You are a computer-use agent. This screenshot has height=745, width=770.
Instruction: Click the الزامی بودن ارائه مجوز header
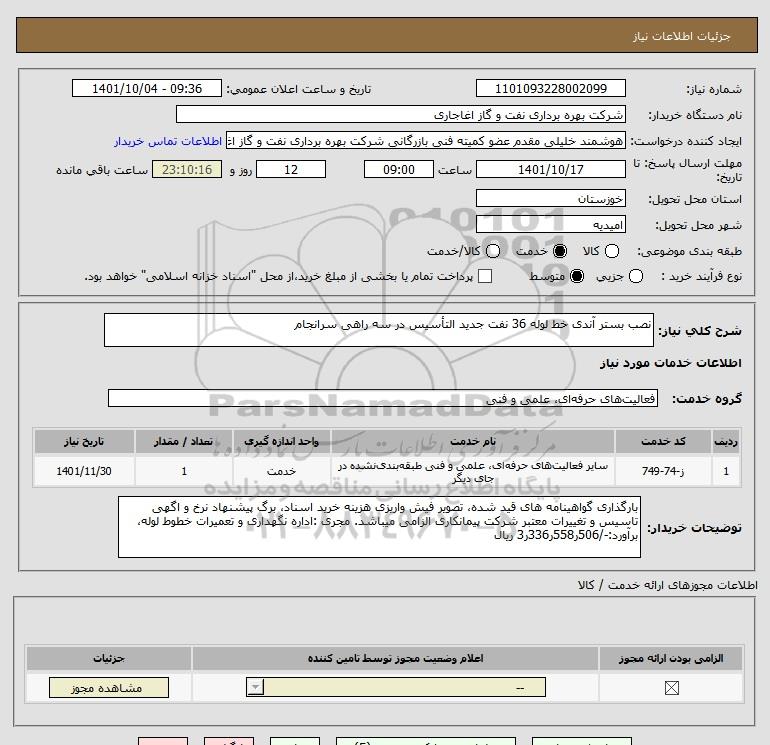(671, 658)
